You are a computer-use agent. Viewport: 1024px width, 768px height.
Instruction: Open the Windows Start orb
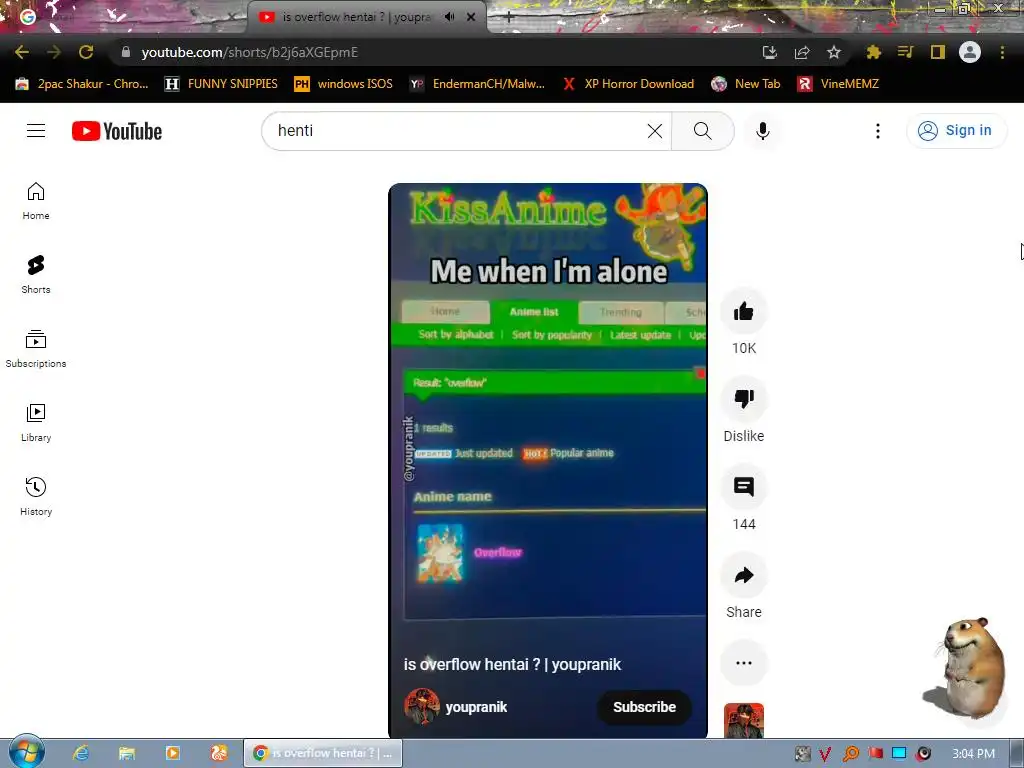[x=27, y=752]
